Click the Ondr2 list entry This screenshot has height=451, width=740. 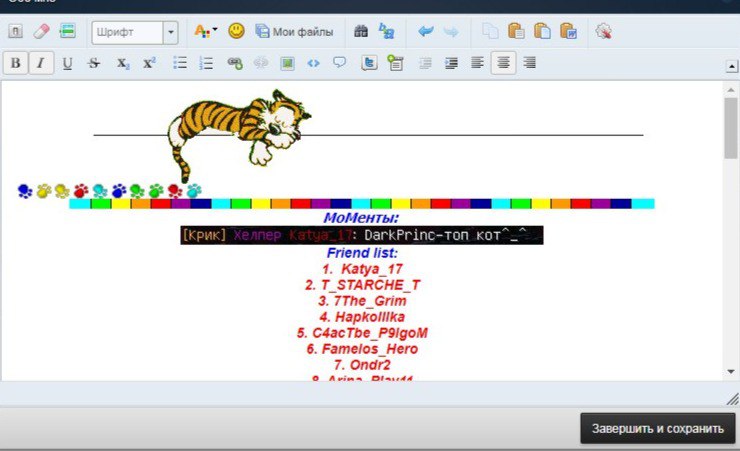click(362, 365)
